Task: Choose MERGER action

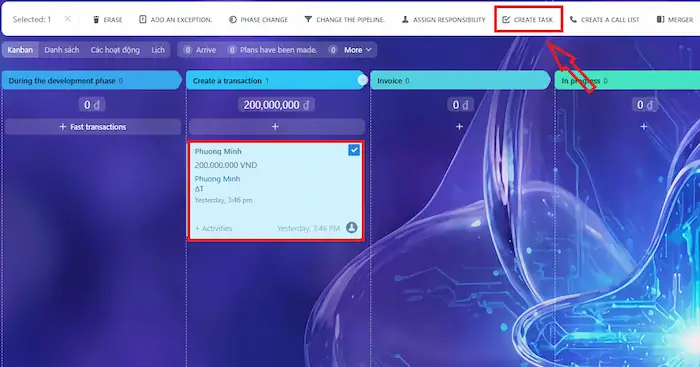Action: 681,20
